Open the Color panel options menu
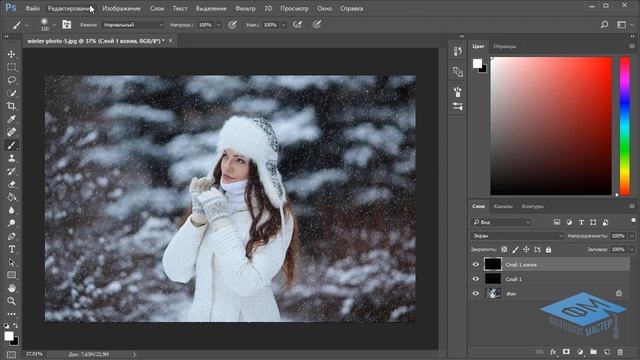Screen dimensions: 640x360 [632, 47]
